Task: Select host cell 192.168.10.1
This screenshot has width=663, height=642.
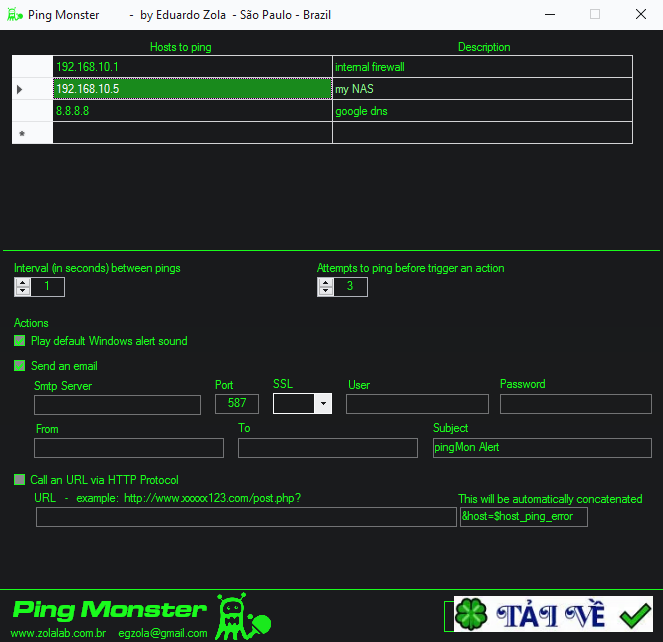Action: coord(192,67)
